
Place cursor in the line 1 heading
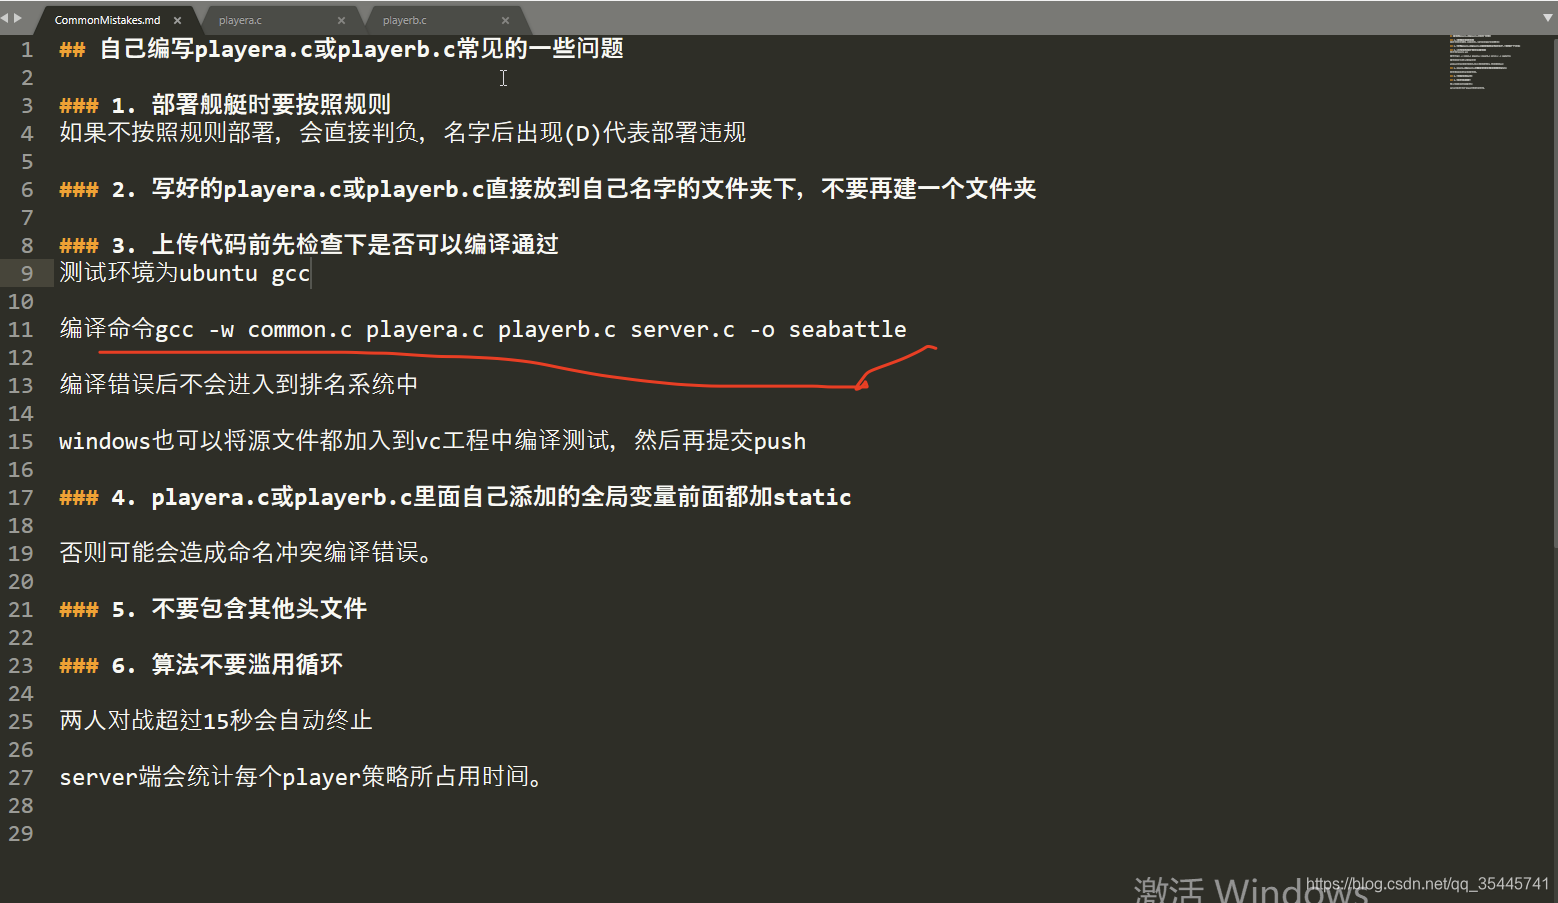click(341, 49)
